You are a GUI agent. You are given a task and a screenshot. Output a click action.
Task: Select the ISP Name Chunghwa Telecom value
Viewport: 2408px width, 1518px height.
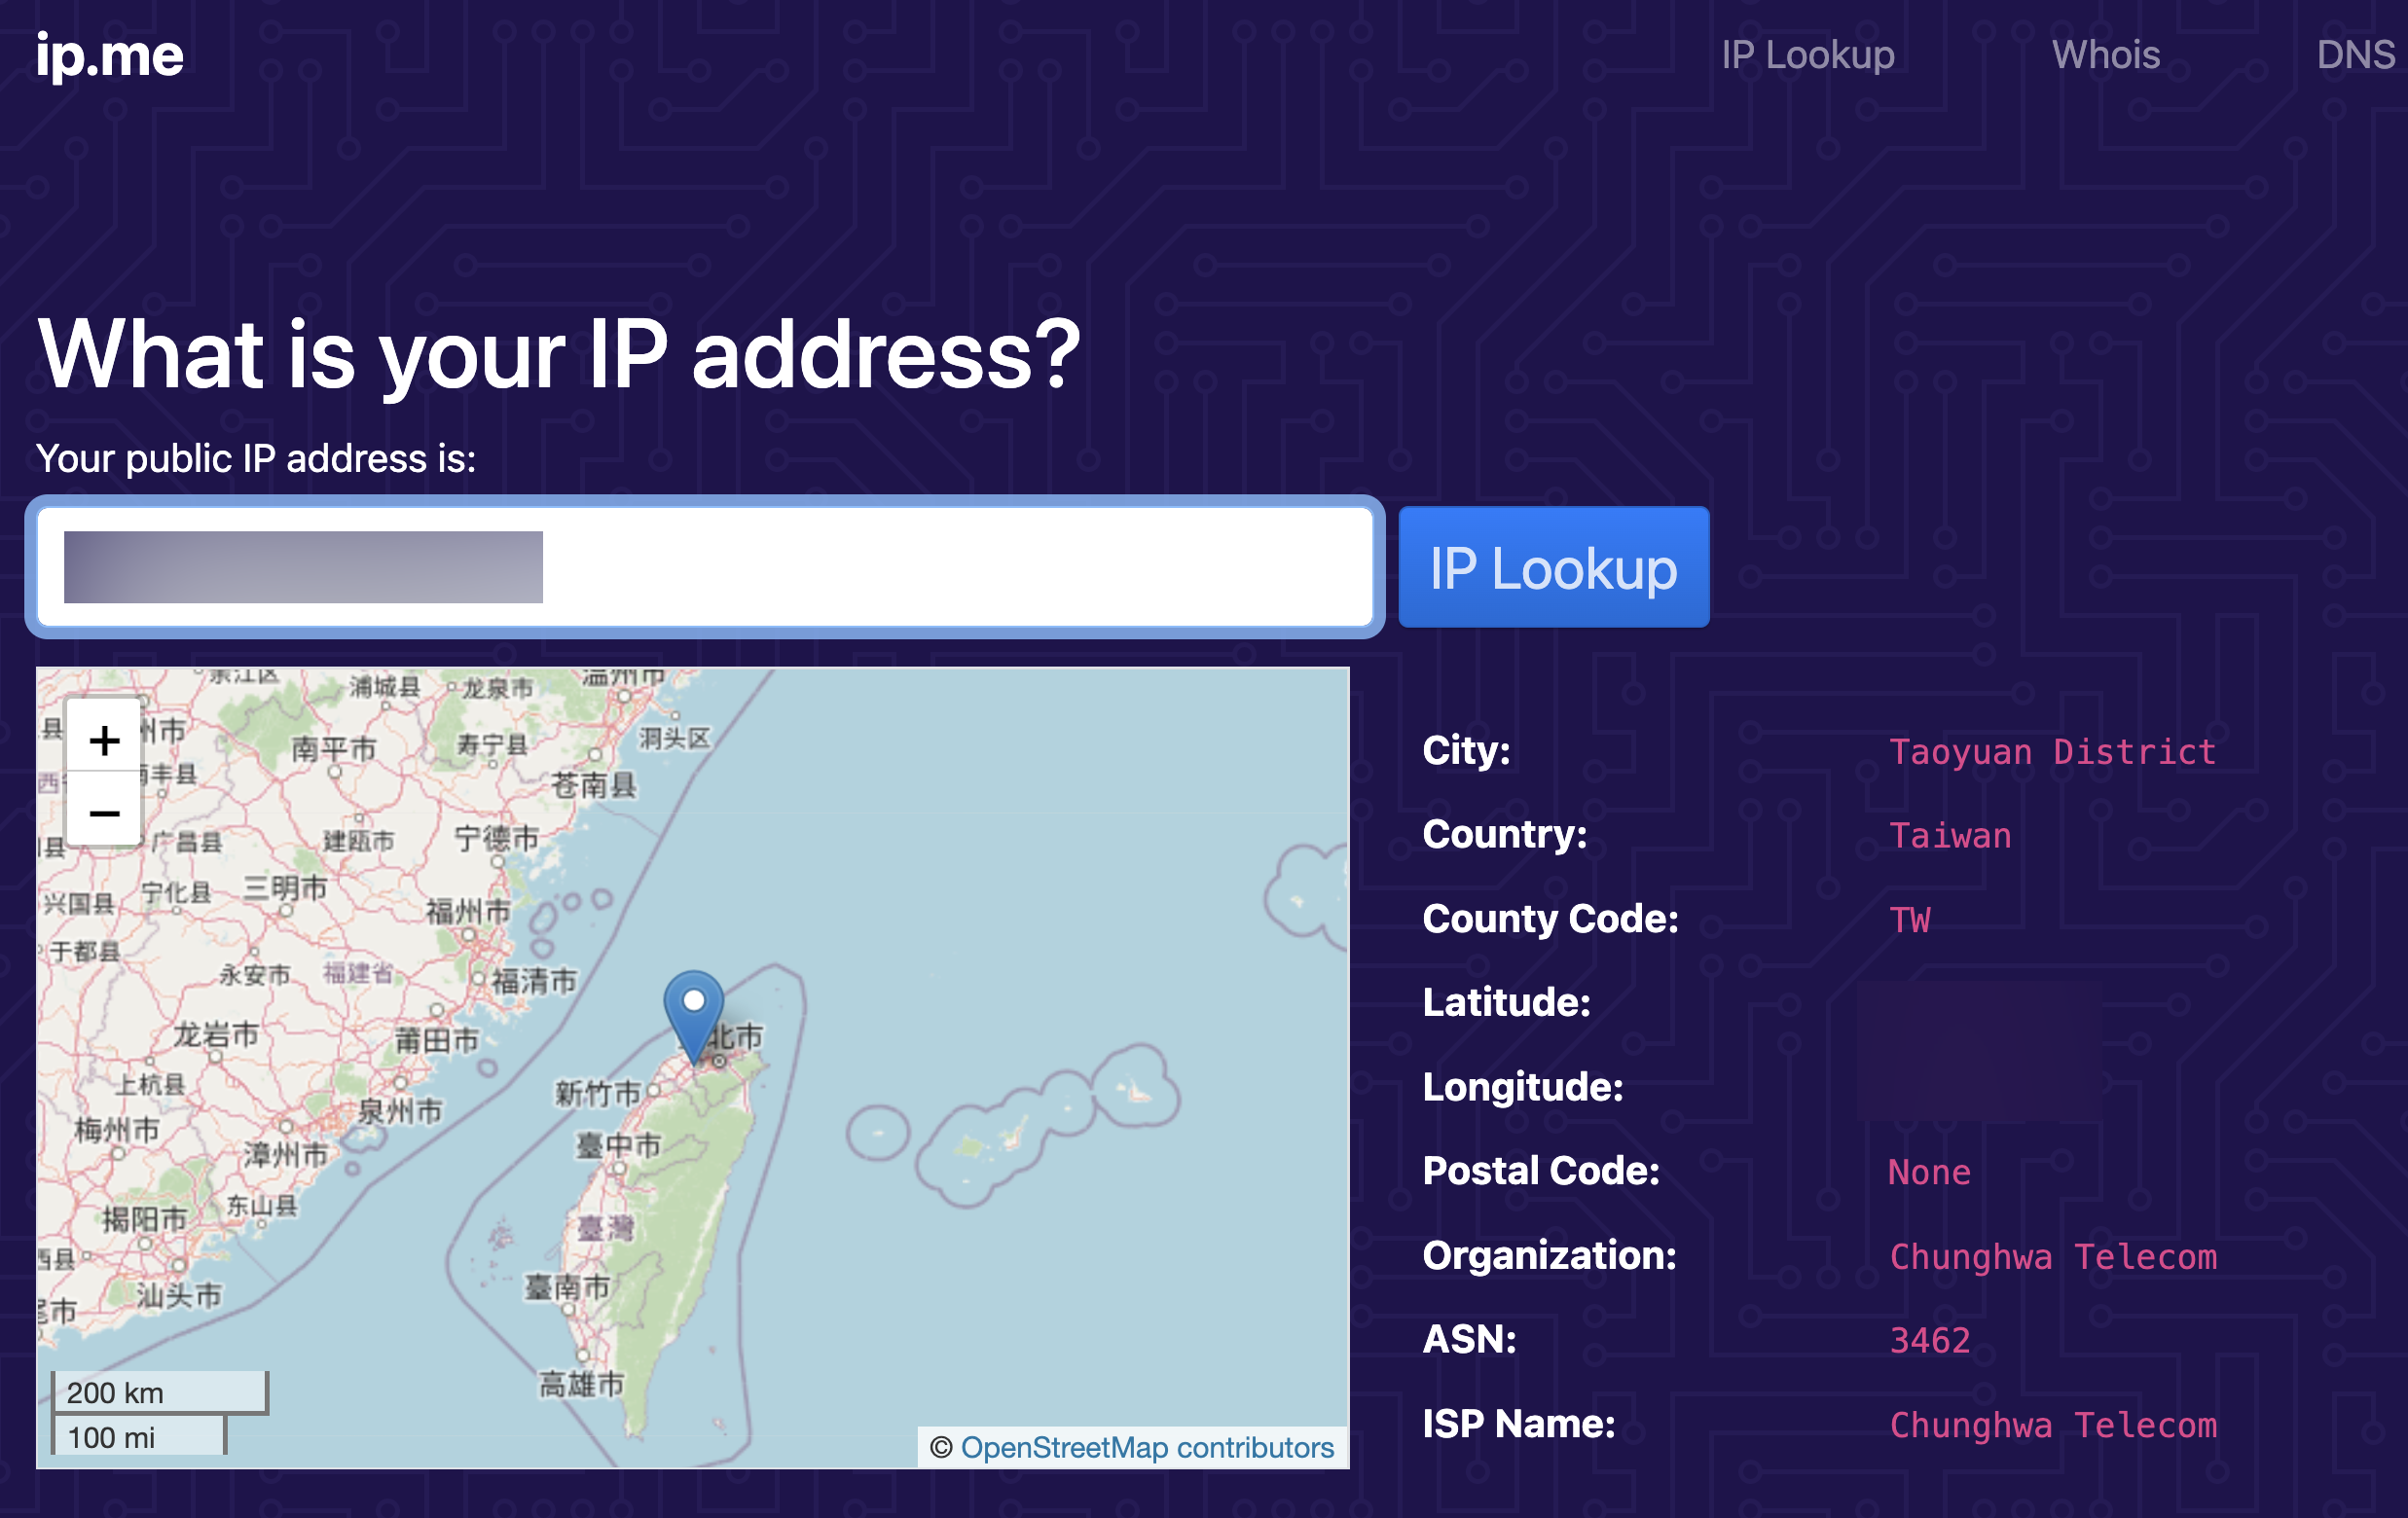coord(2052,1425)
